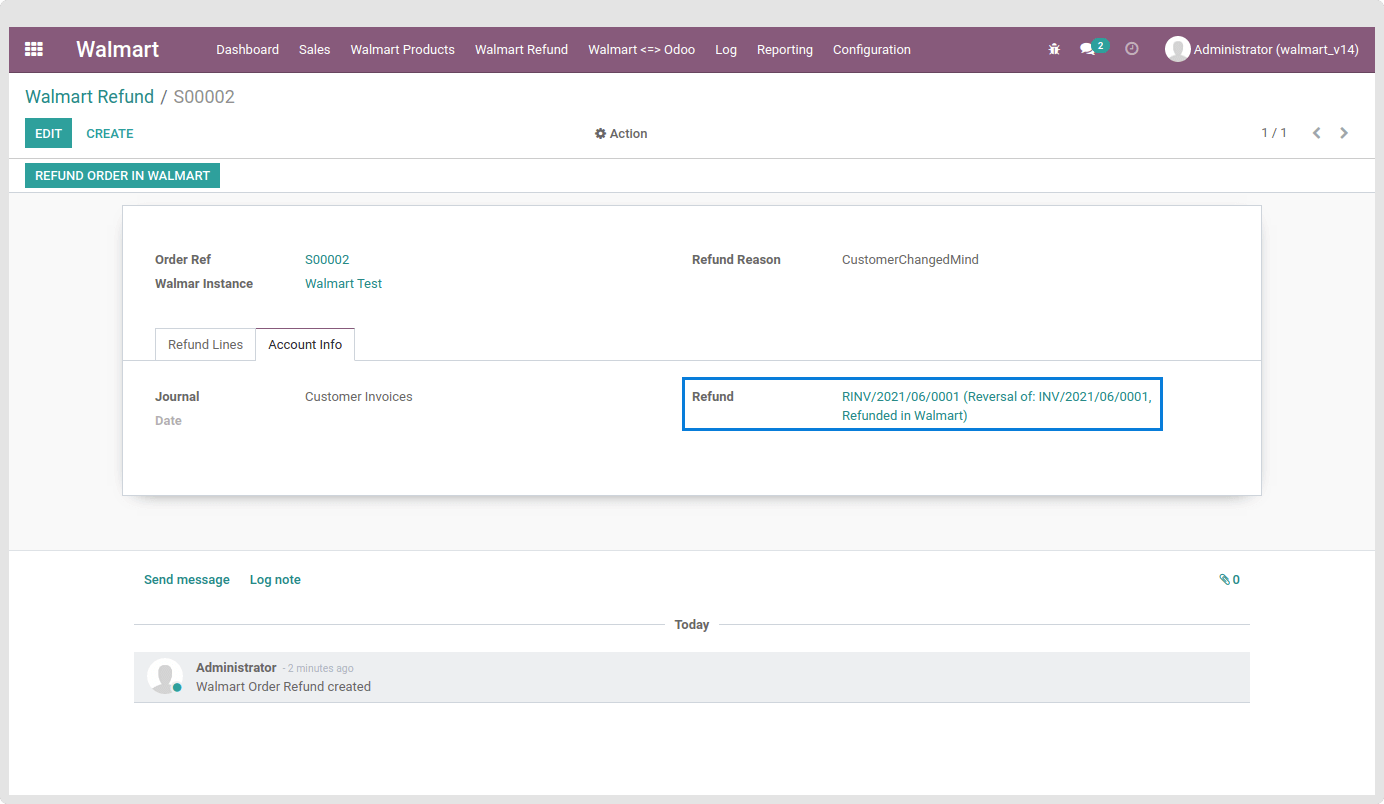Open the activities clock icon
Viewport: 1384px width, 804px height.
1132,49
